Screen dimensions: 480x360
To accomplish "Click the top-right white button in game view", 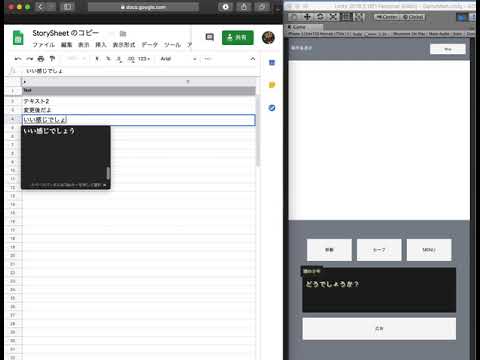I will click(448, 49).
